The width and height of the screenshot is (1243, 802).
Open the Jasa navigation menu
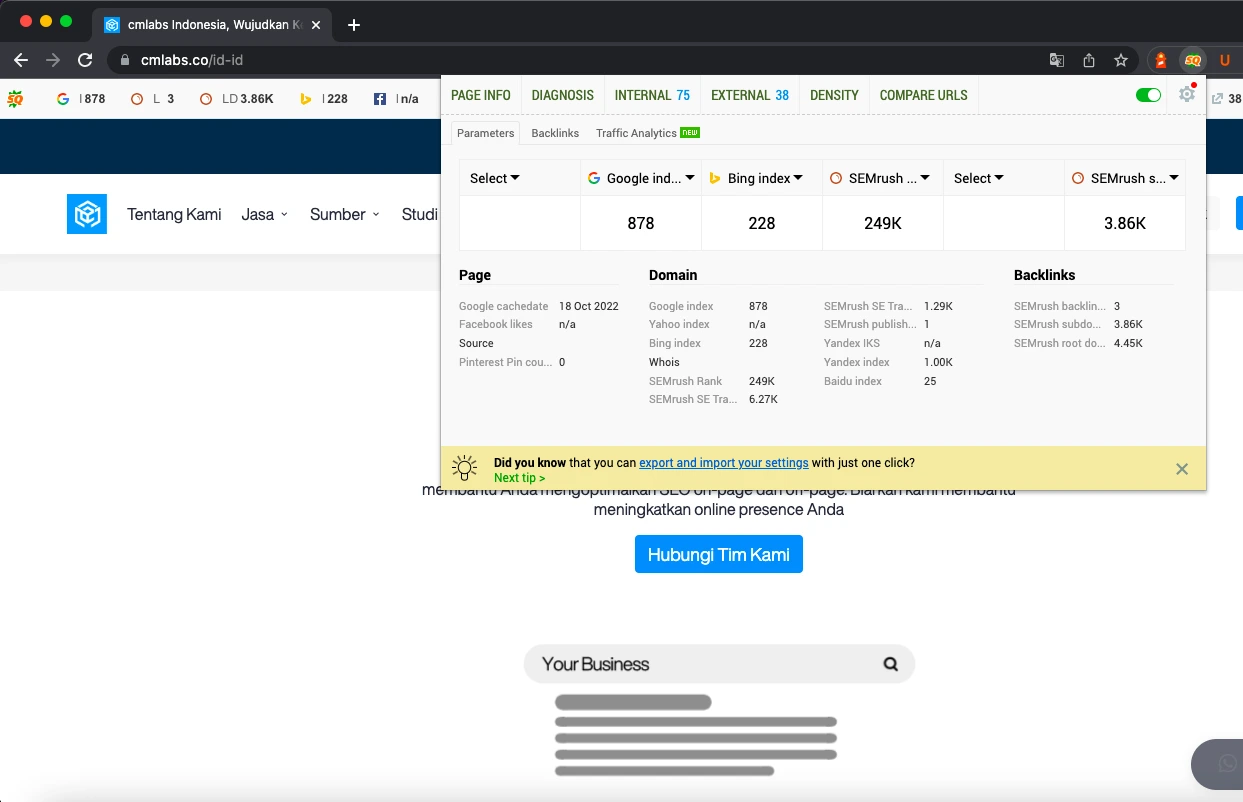click(x=265, y=214)
